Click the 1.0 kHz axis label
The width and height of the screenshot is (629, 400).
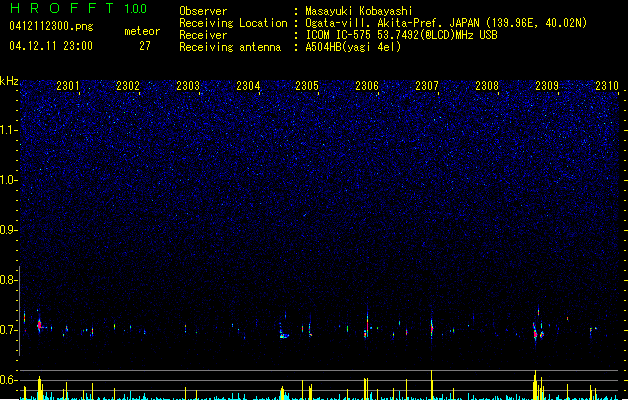click(x=9, y=180)
